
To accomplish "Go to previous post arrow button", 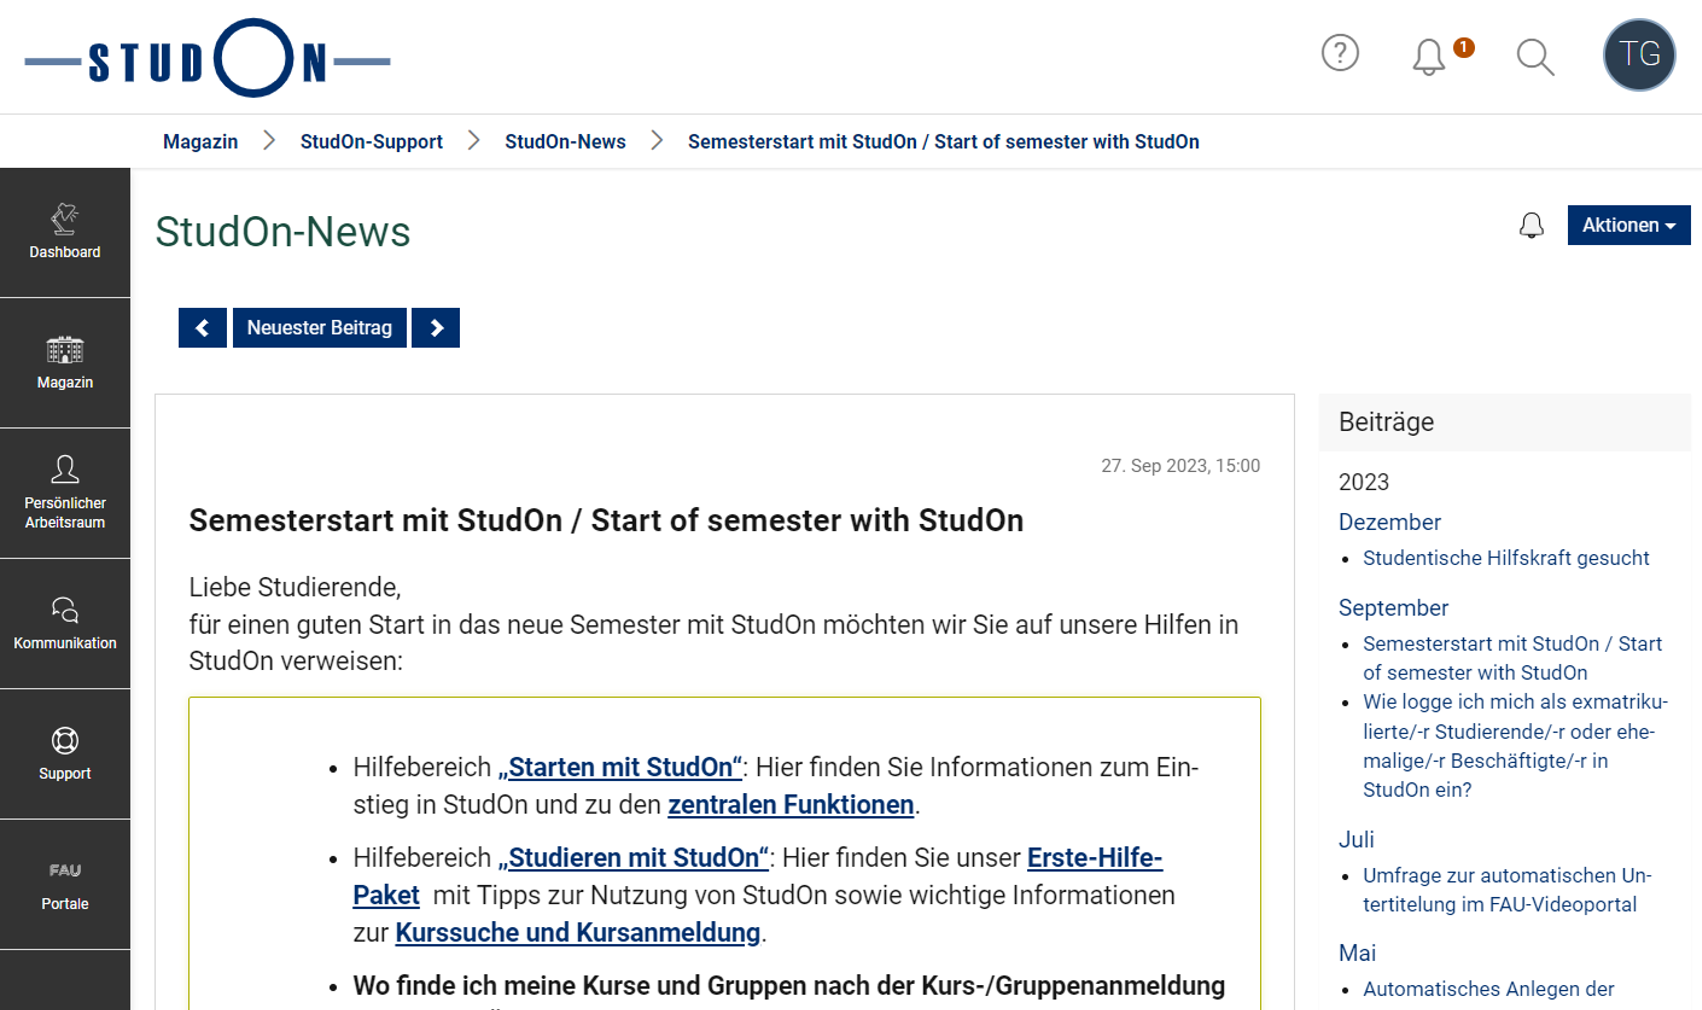I will (x=202, y=328).
